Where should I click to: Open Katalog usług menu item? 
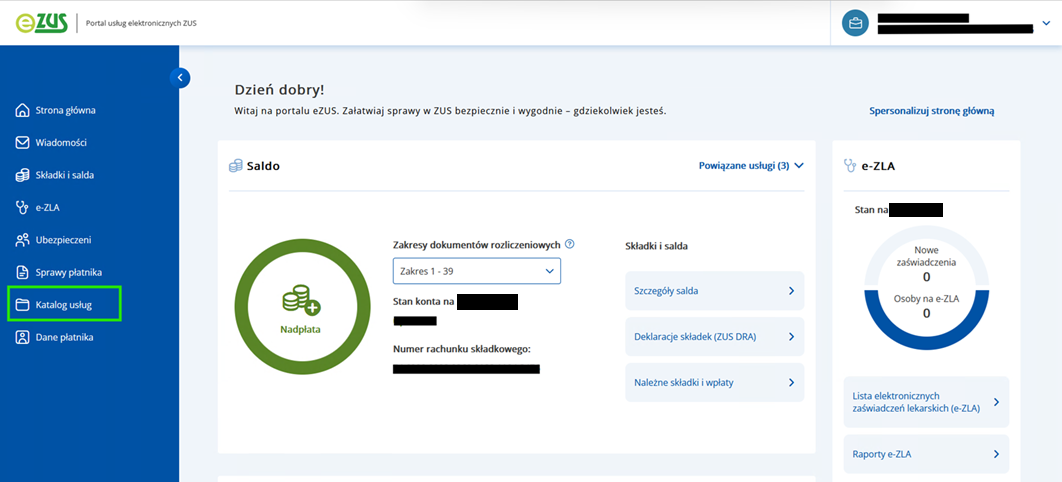(63, 304)
